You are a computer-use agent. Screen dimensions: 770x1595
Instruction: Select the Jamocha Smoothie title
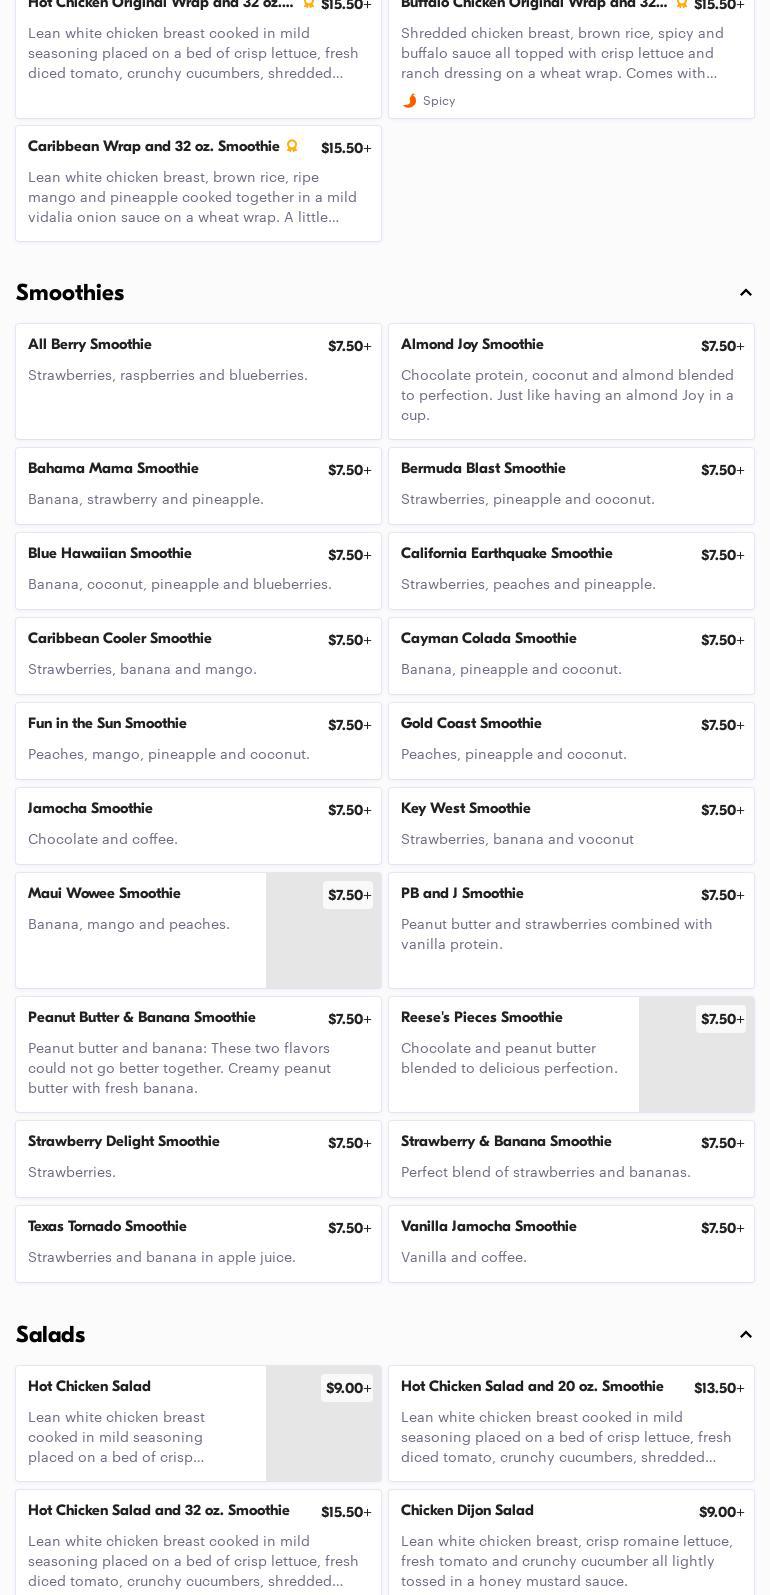pyautogui.click(x=90, y=809)
